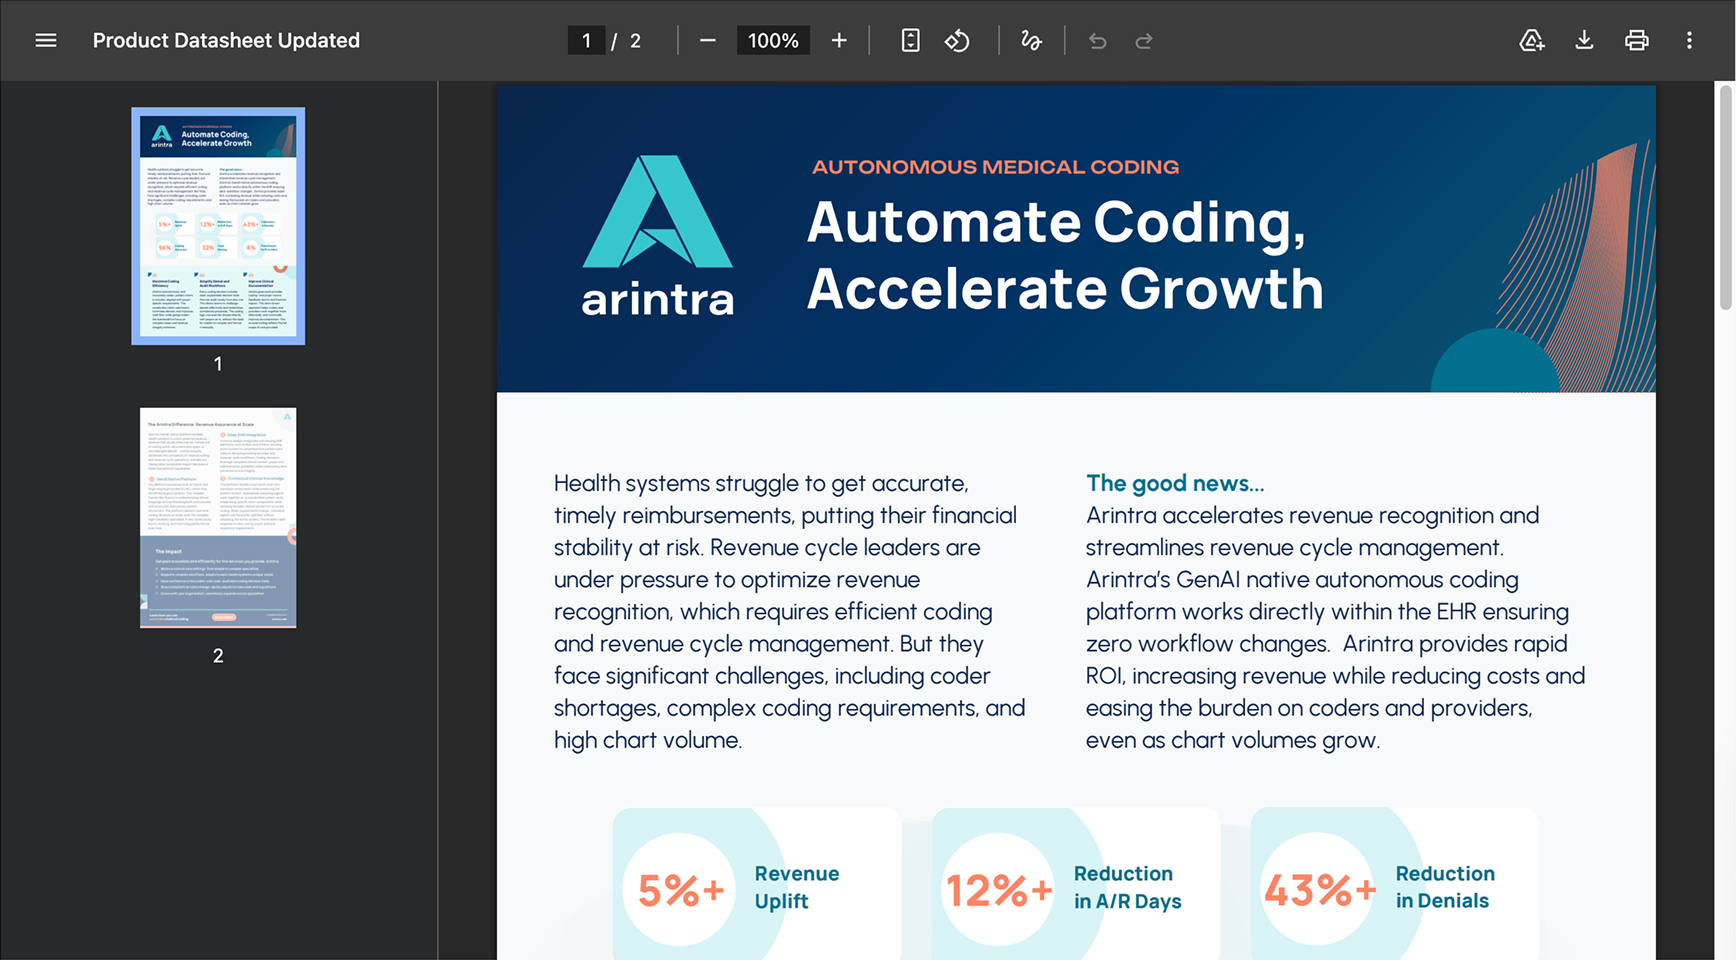The width and height of the screenshot is (1736, 960).
Task: Click the Product Datasheet Updated title
Action: click(x=226, y=41)
